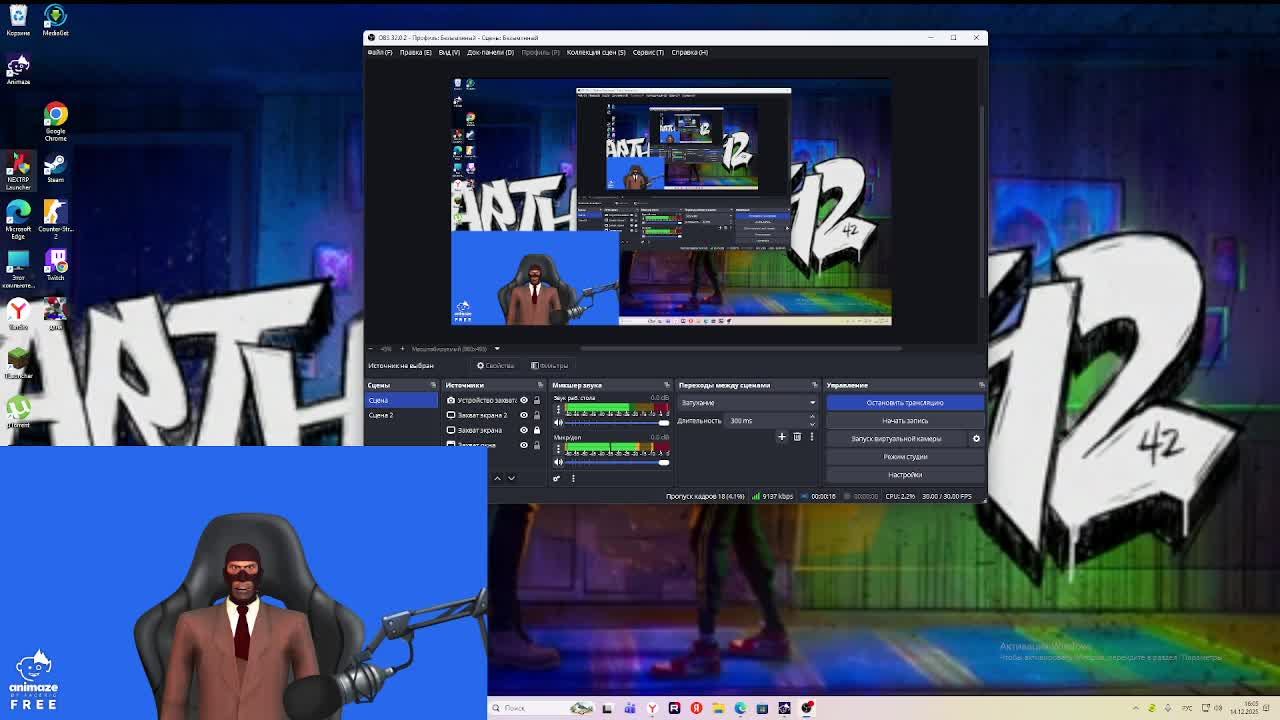Open Steam desktop shortcut
This screenshot has width=1280, height=720.
[x=55, y=168]
